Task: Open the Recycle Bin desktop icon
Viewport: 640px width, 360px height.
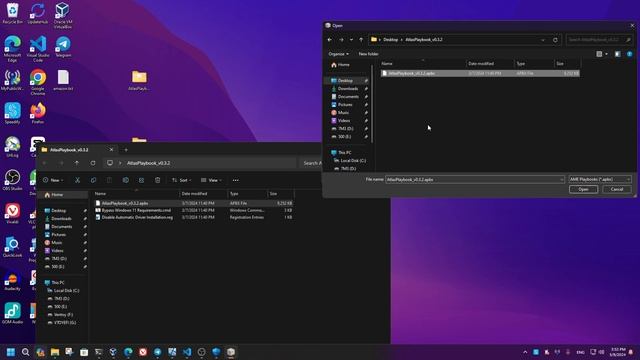Action: [12, 13]
